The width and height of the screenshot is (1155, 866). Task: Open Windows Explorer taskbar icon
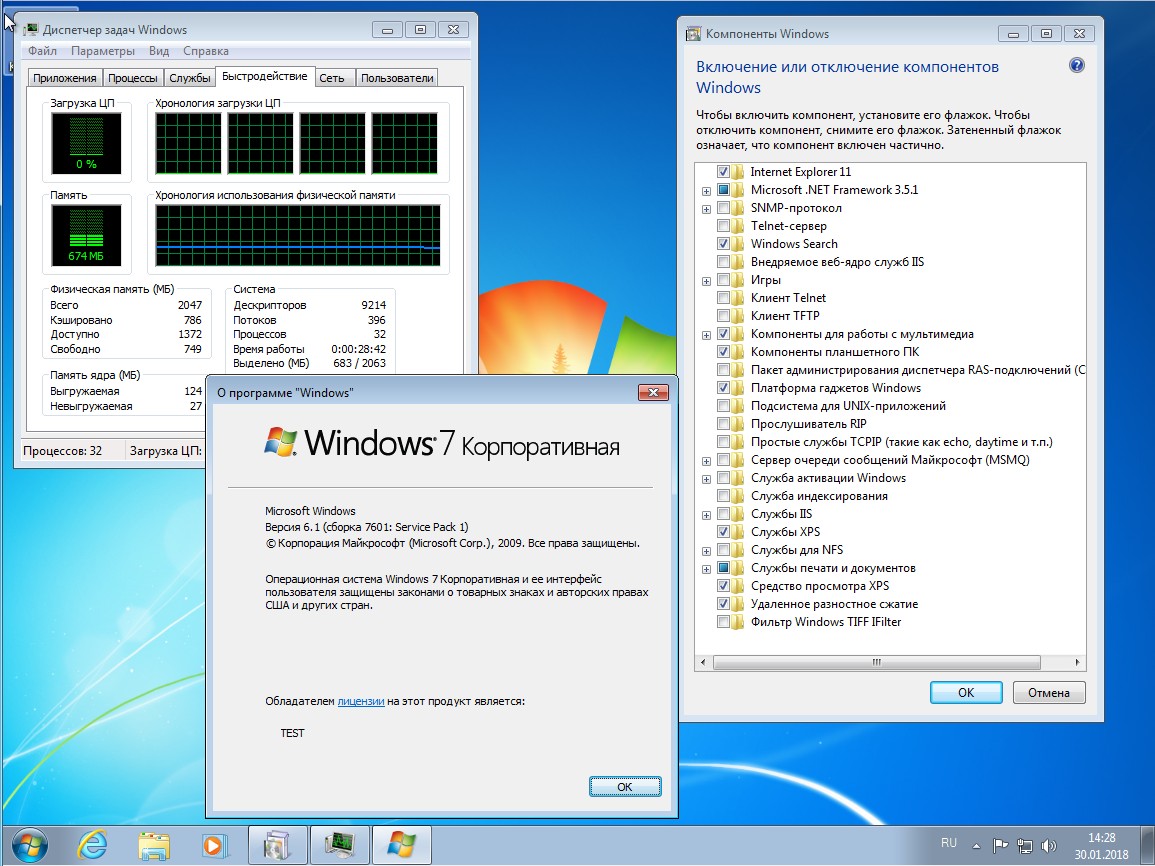[154, 845]
